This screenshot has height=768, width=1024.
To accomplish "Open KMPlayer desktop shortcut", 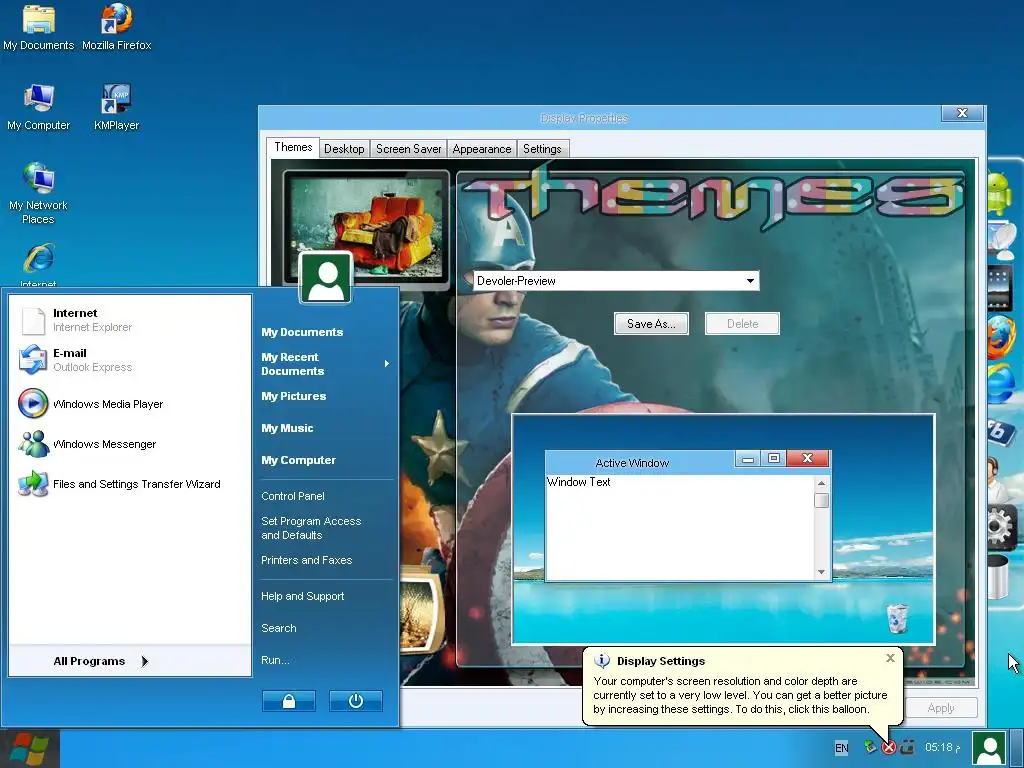I will tap(116, 108).
